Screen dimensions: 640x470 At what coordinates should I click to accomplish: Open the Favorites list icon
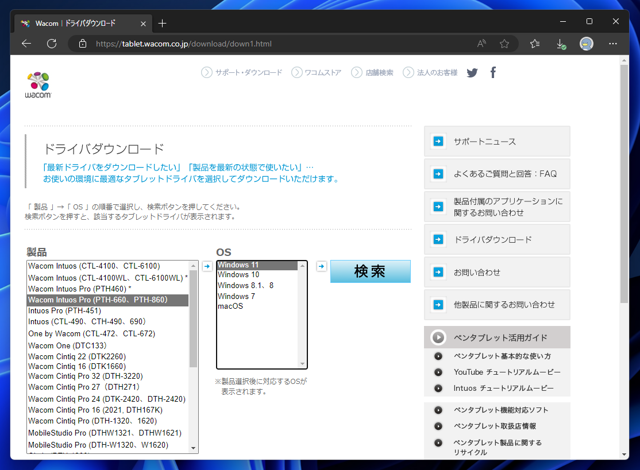coord(535,44)
